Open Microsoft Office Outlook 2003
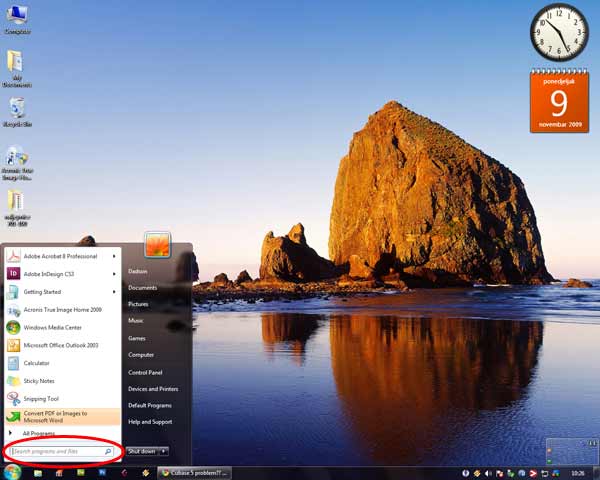The height and width of the screenshot is (480, 600). click(x=60, y=345)
